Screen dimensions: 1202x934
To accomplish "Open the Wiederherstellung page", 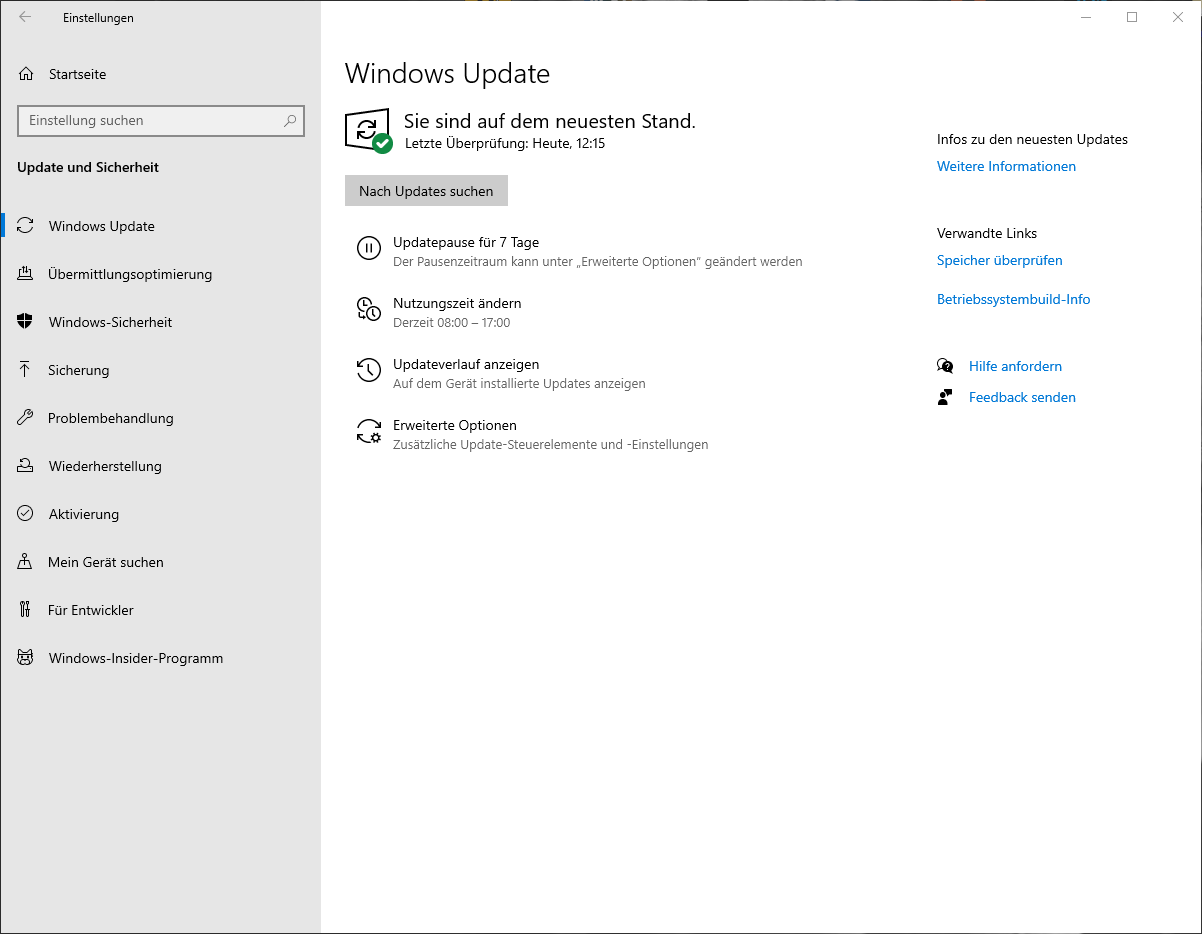I will 160,466.
